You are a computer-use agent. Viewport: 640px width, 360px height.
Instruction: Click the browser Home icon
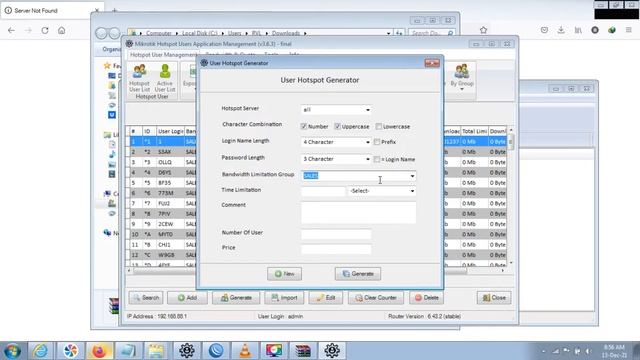(62, 30)
